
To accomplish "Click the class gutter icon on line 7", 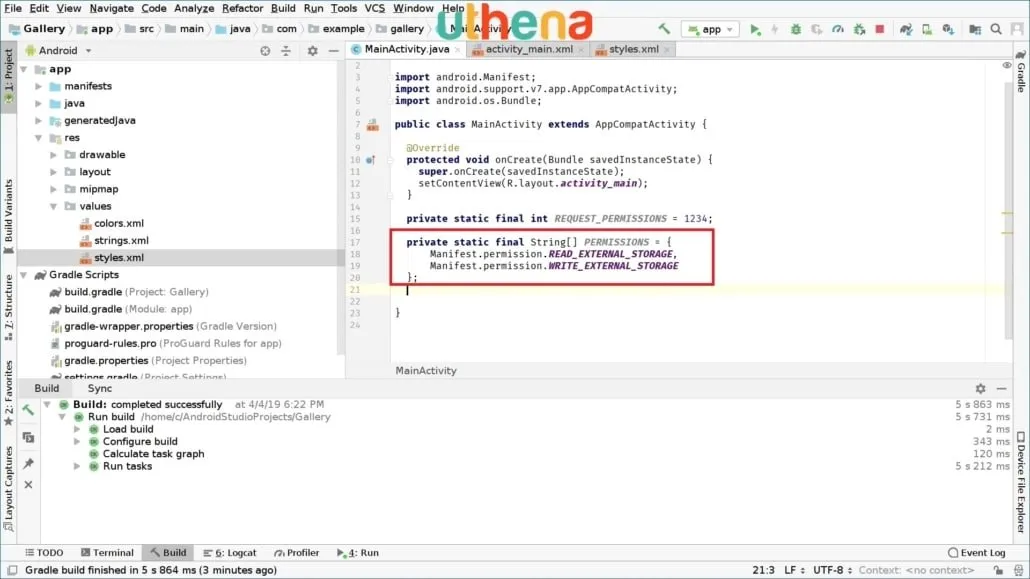I will coord(372,124).
